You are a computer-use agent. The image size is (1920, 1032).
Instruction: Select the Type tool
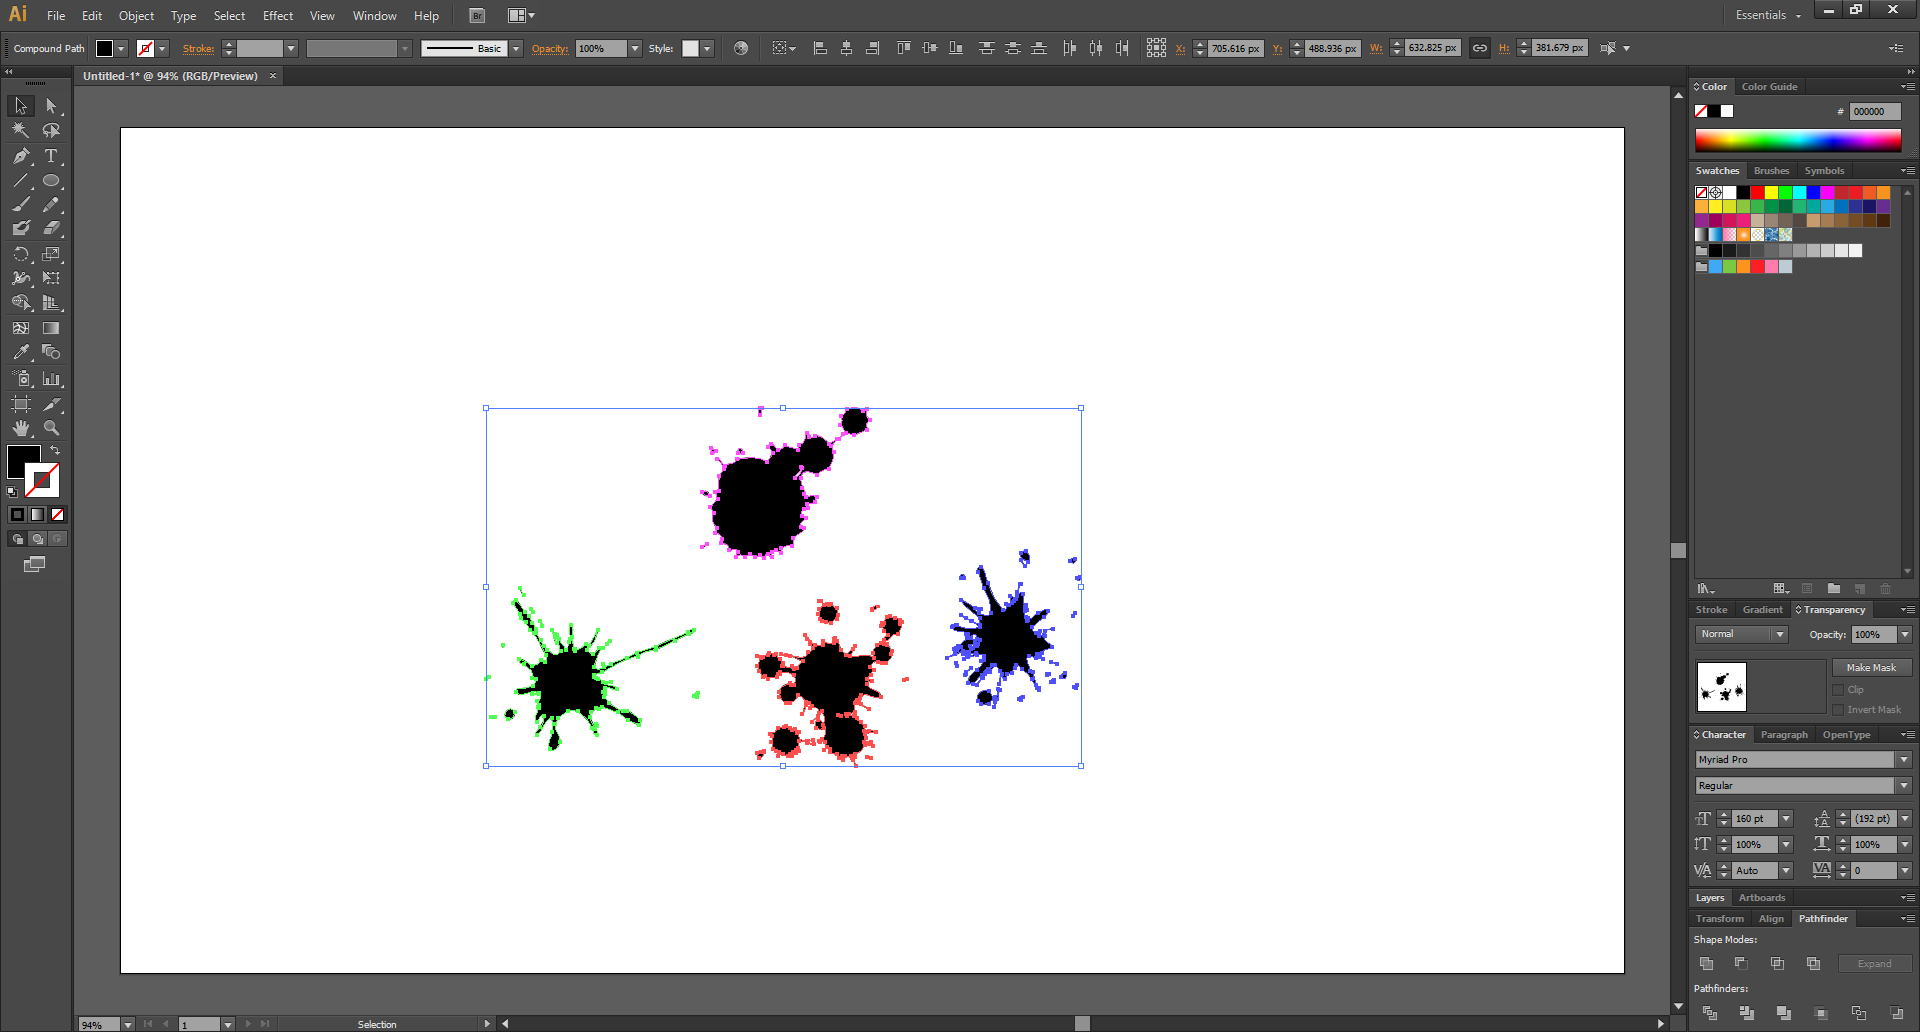[51, 156]
